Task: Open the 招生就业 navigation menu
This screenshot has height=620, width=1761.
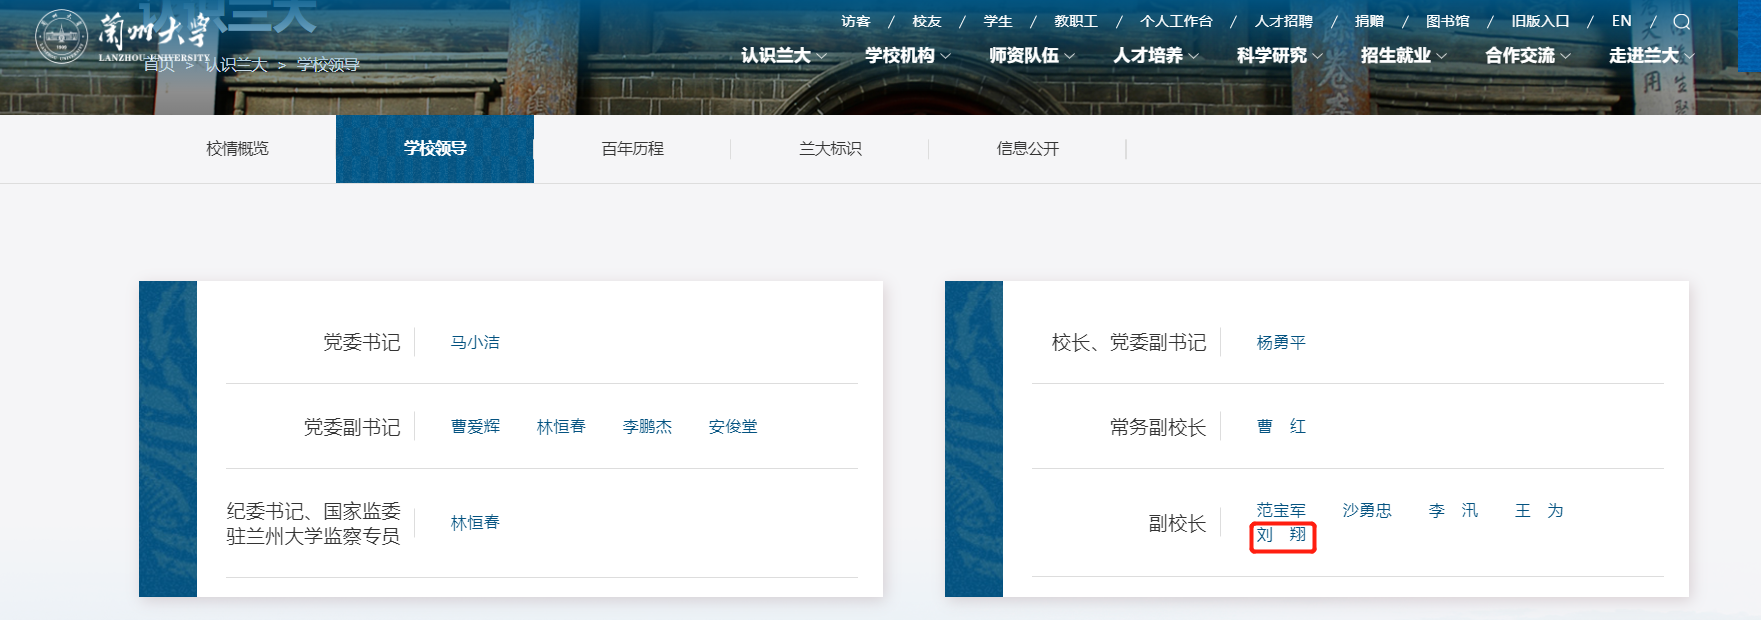Action: [1403, 56]
